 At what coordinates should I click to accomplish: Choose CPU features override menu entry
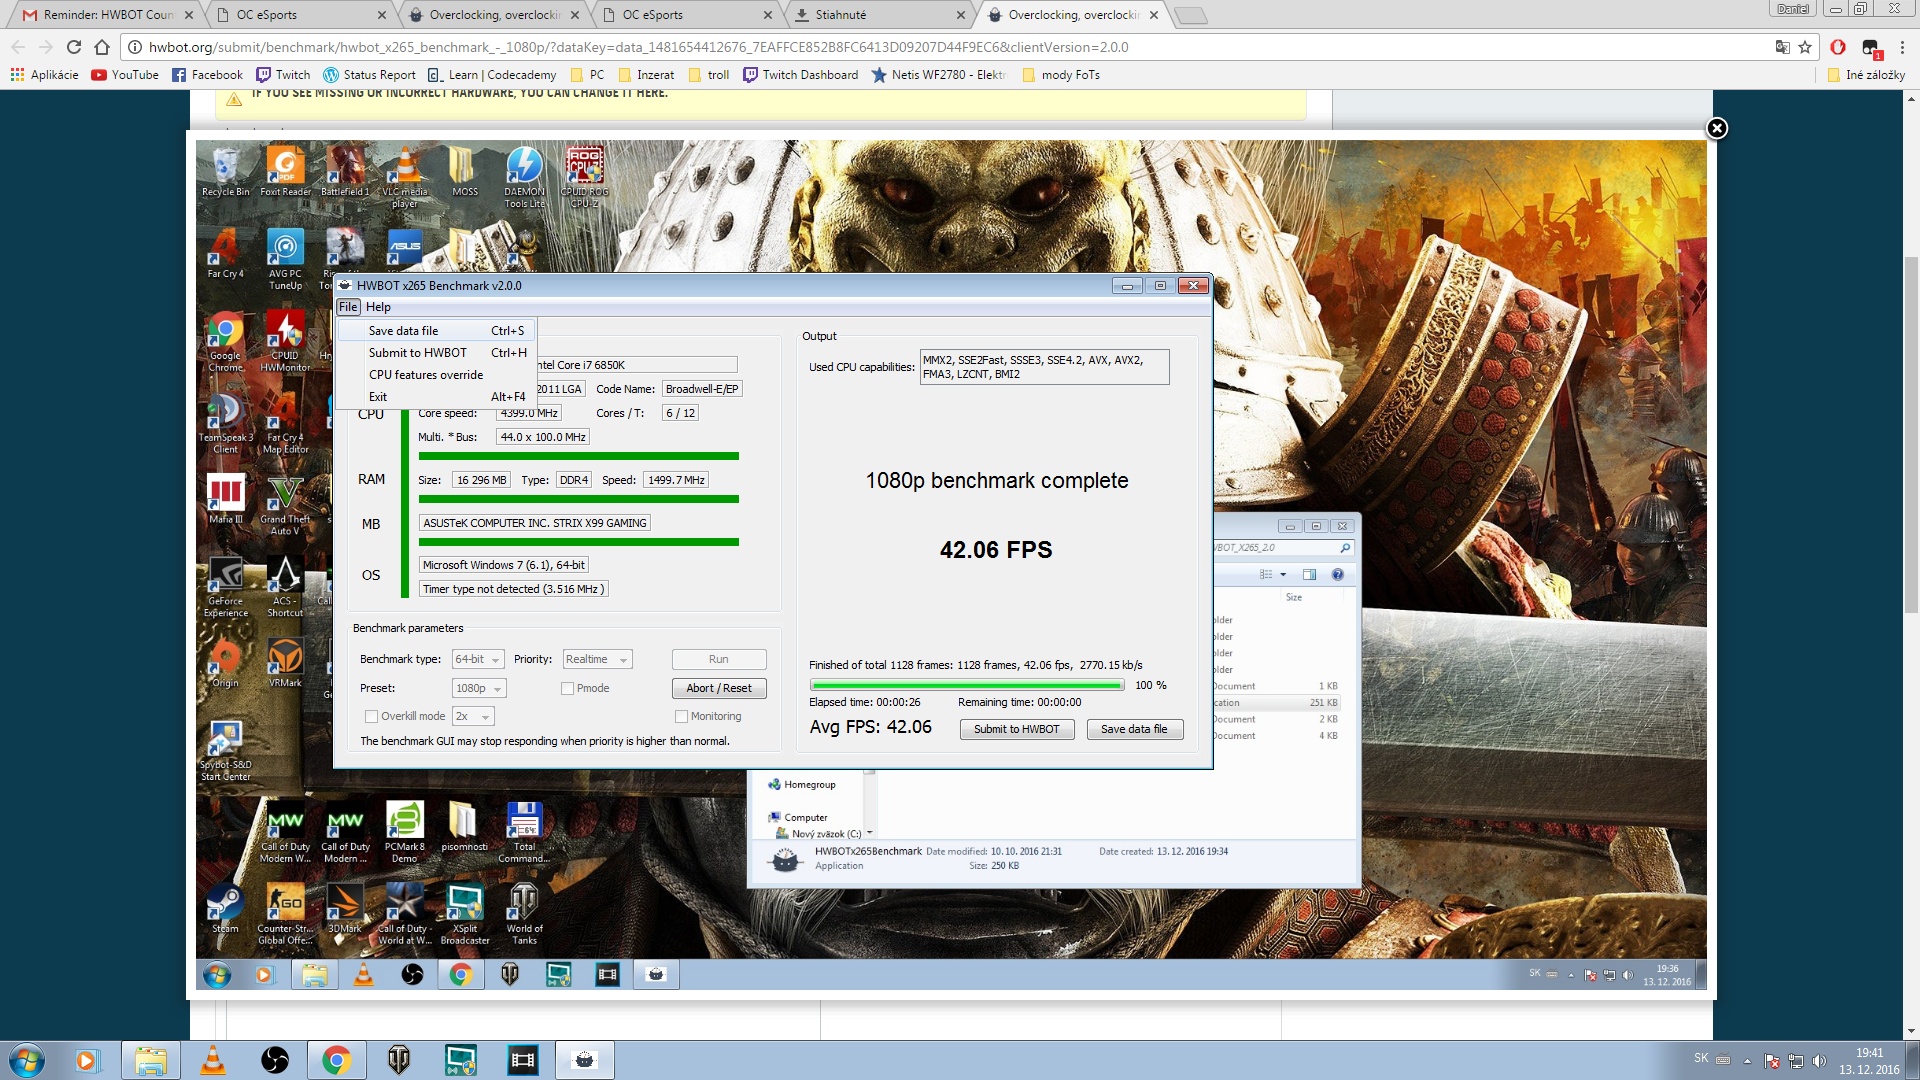(x=437, y=375)
